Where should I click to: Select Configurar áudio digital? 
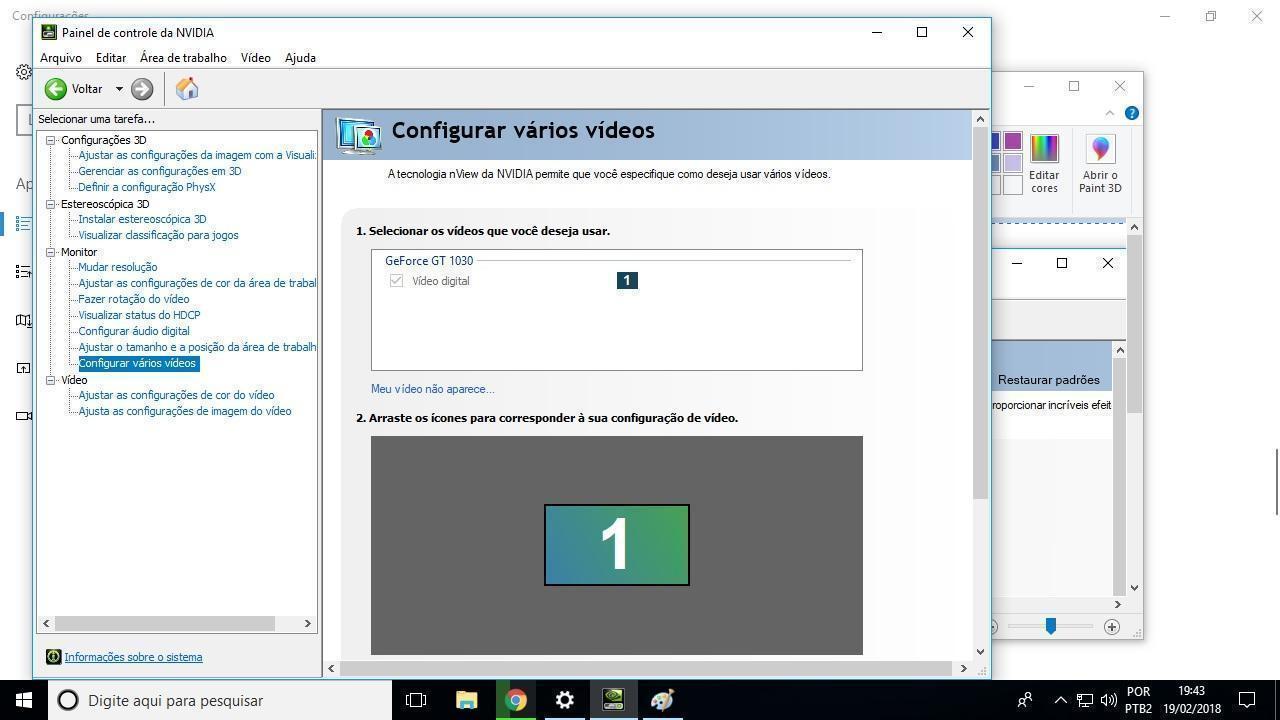point(134,331)
